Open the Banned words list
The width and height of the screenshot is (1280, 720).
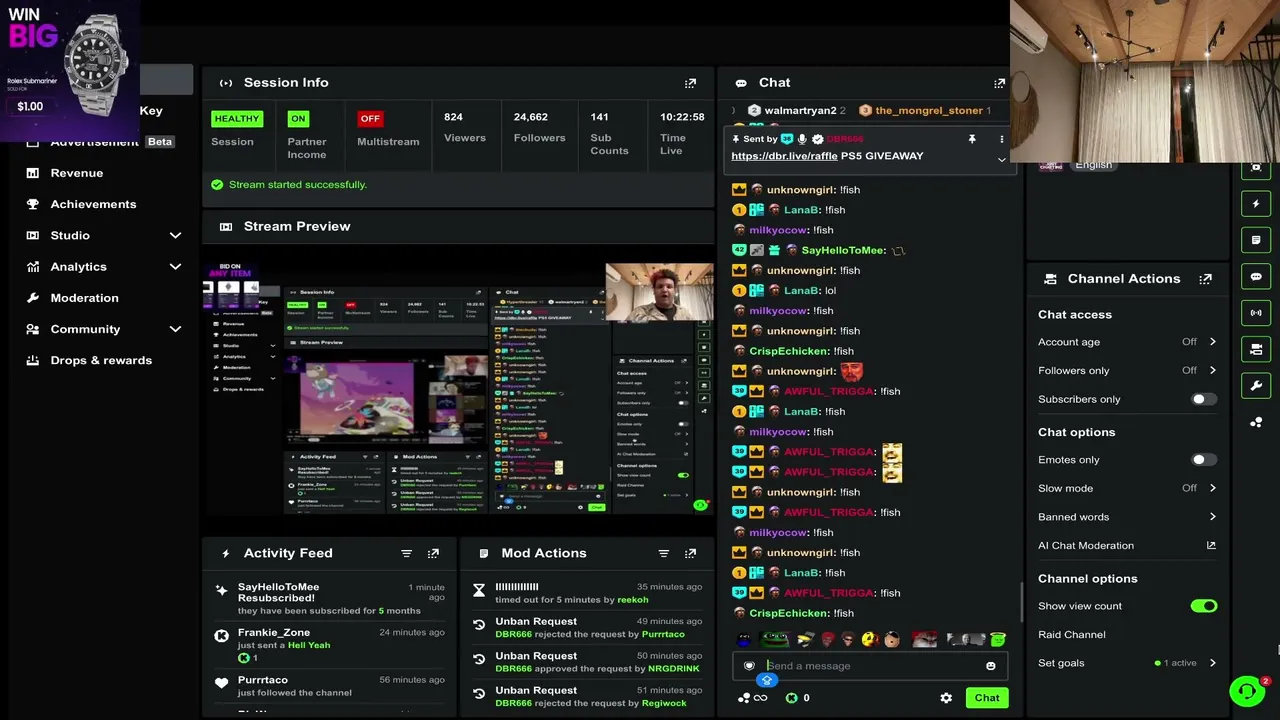(1127, 517)
